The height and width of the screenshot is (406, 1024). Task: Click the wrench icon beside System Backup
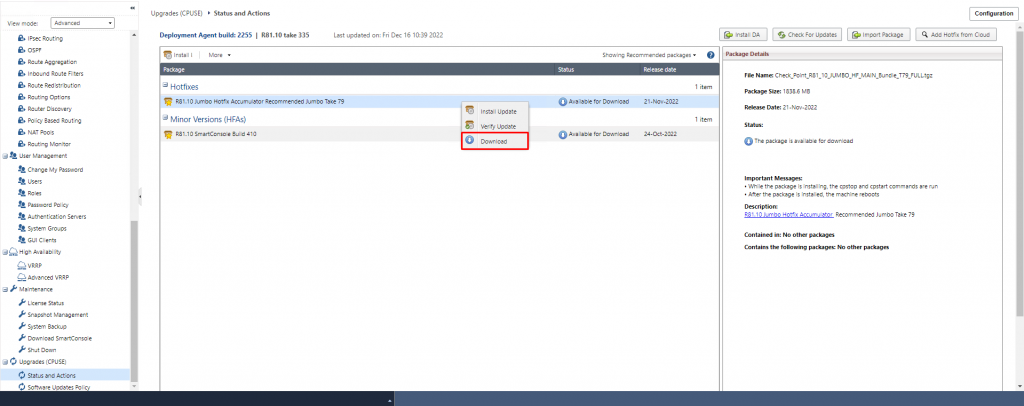point(21,326)
